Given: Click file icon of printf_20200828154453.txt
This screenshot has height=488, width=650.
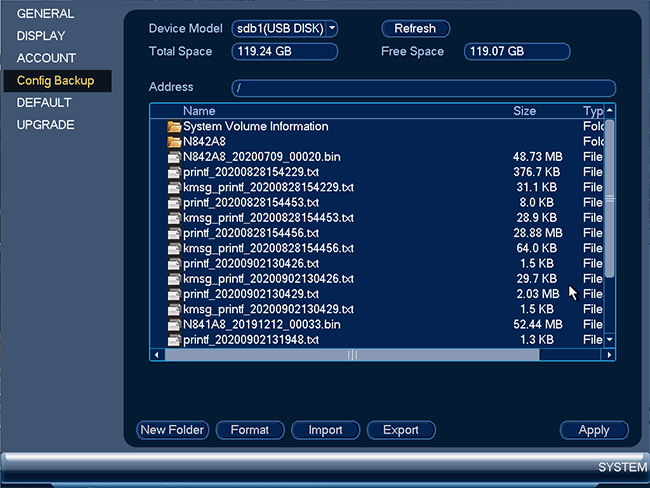Looking at the screenshot, I should 174,203.
